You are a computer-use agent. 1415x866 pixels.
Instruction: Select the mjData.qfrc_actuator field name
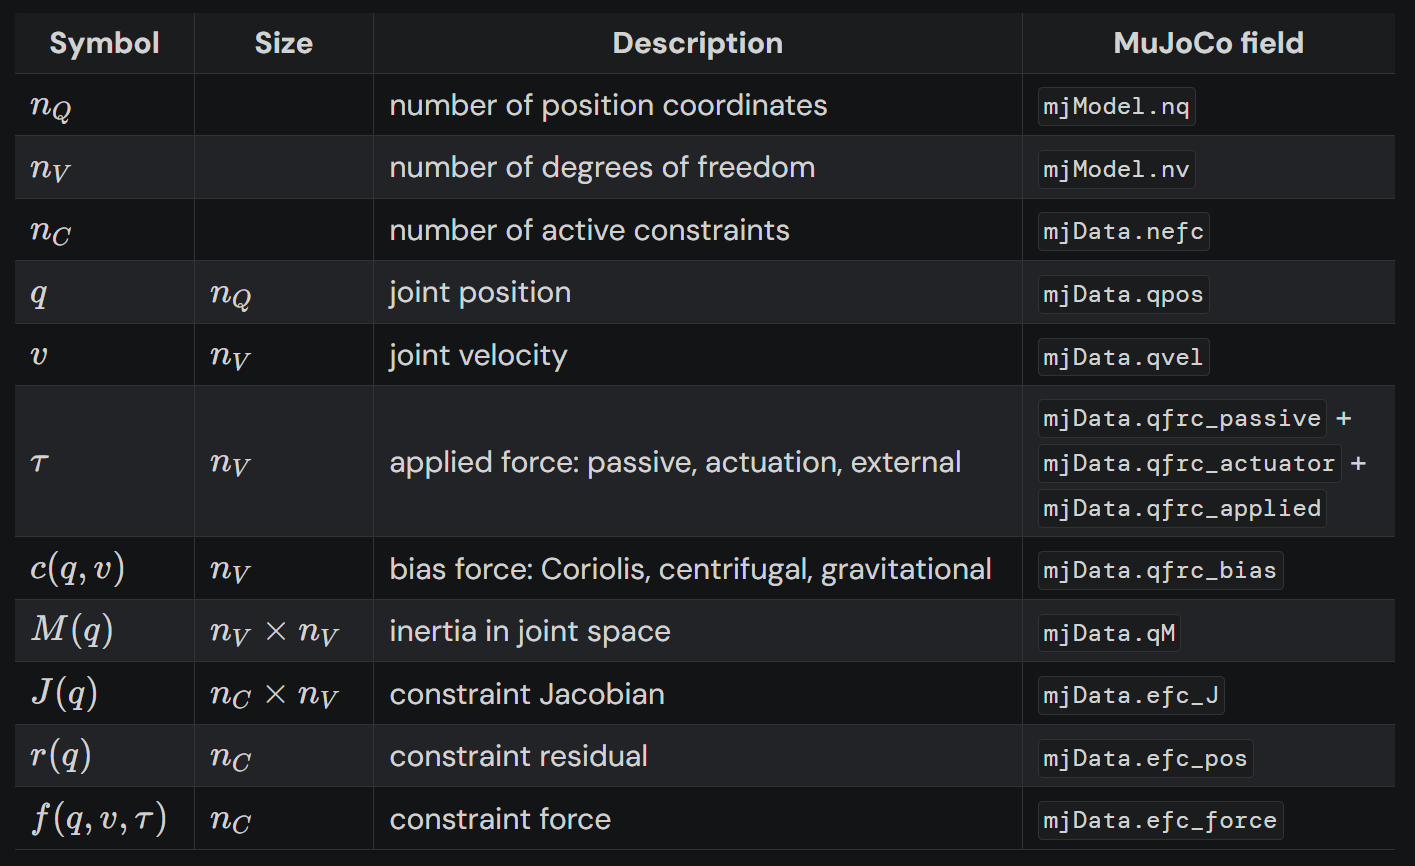(x=1189, y=463)
